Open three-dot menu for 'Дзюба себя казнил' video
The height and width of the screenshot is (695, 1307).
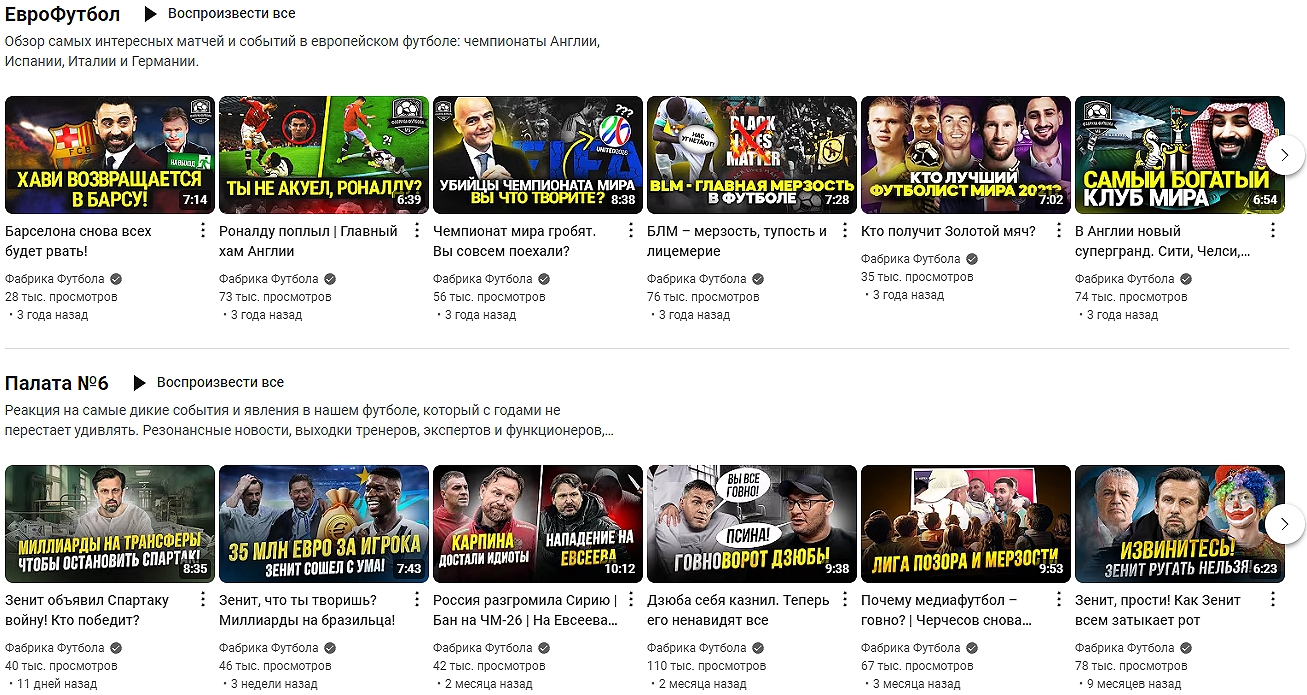tap(845, 600)
